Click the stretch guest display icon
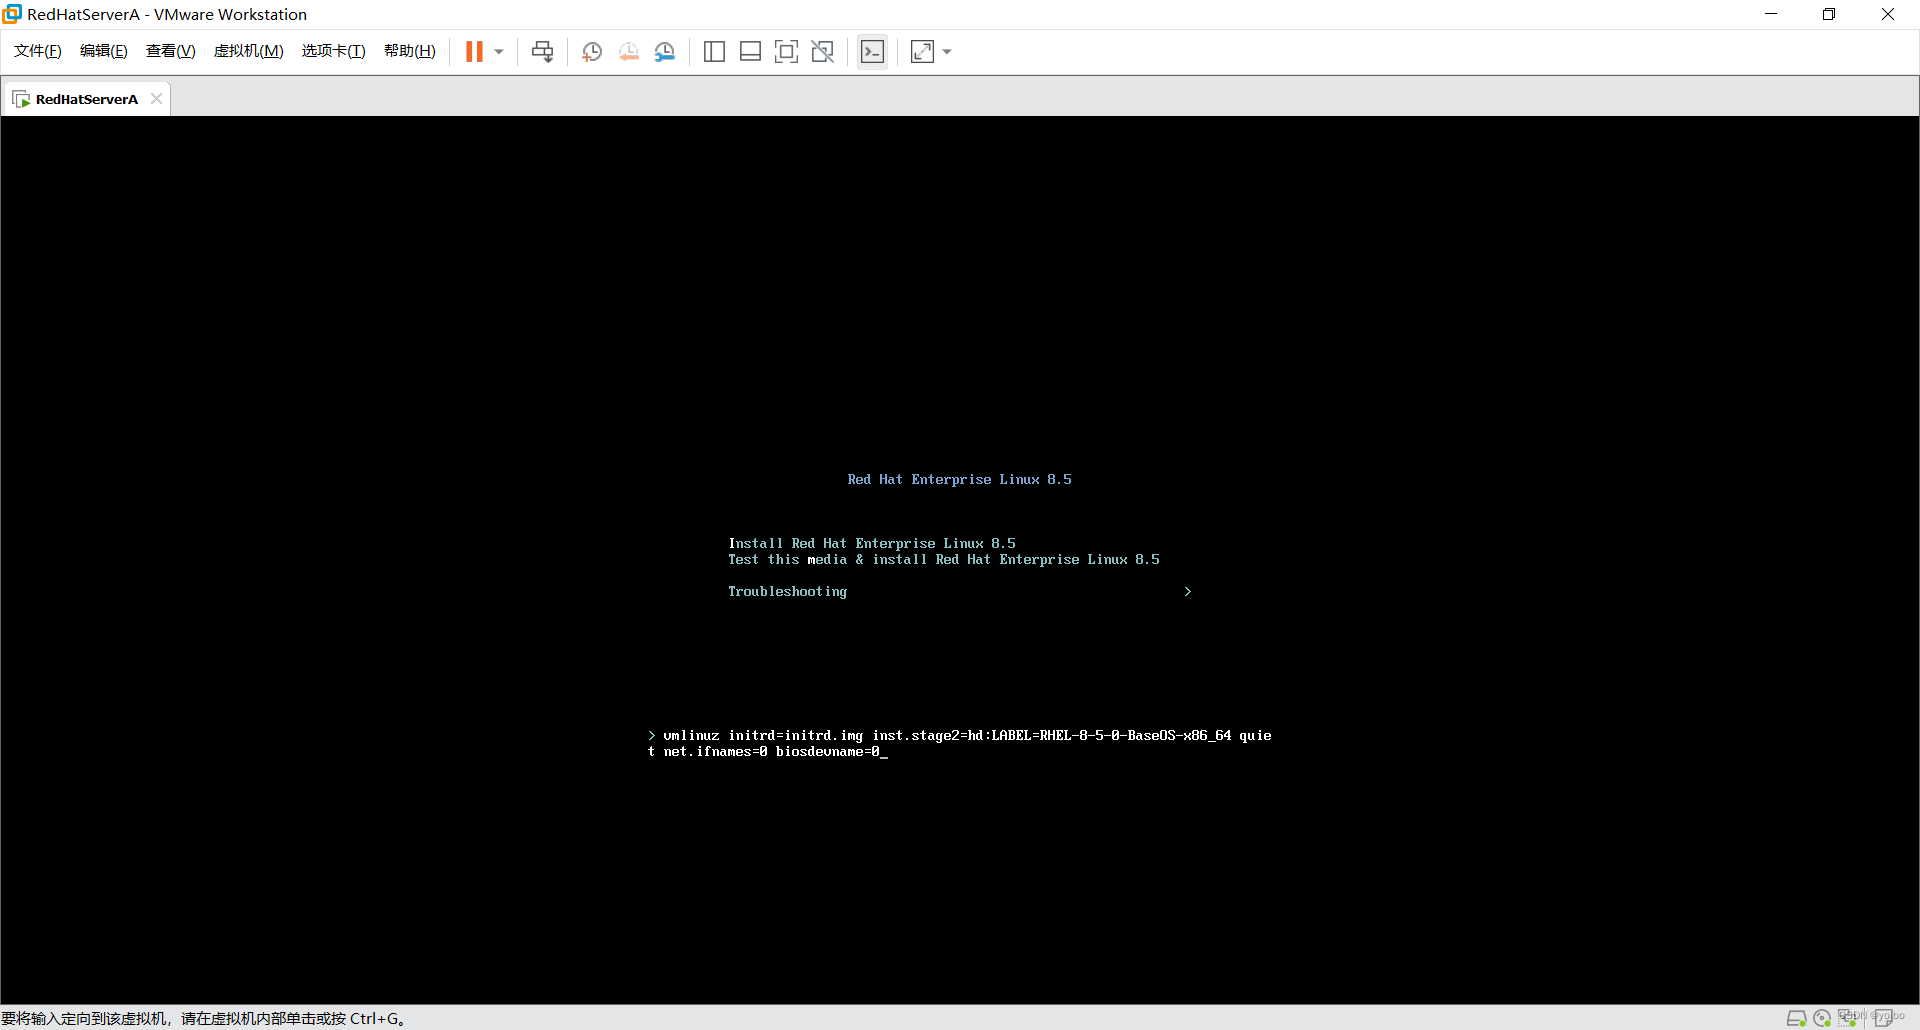The image size is (1920, 1030). (922, 52)
